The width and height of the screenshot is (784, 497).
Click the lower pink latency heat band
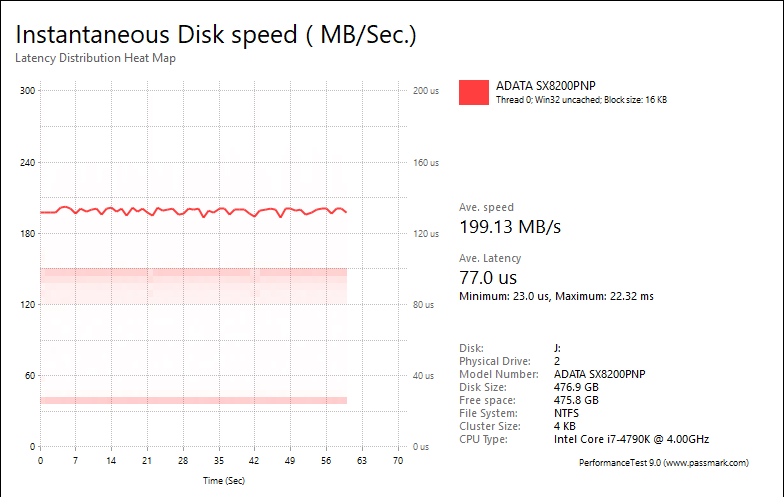click(193, 400)
